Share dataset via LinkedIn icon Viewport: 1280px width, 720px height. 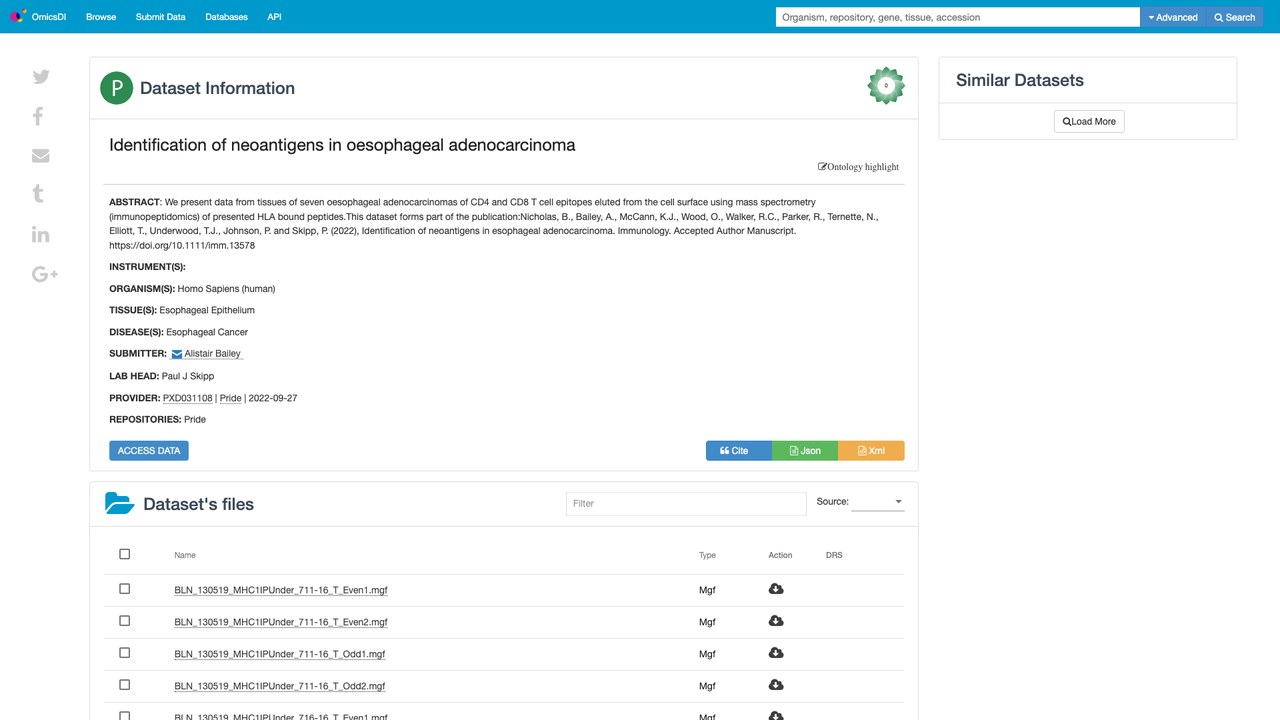[x=41, y=234]
